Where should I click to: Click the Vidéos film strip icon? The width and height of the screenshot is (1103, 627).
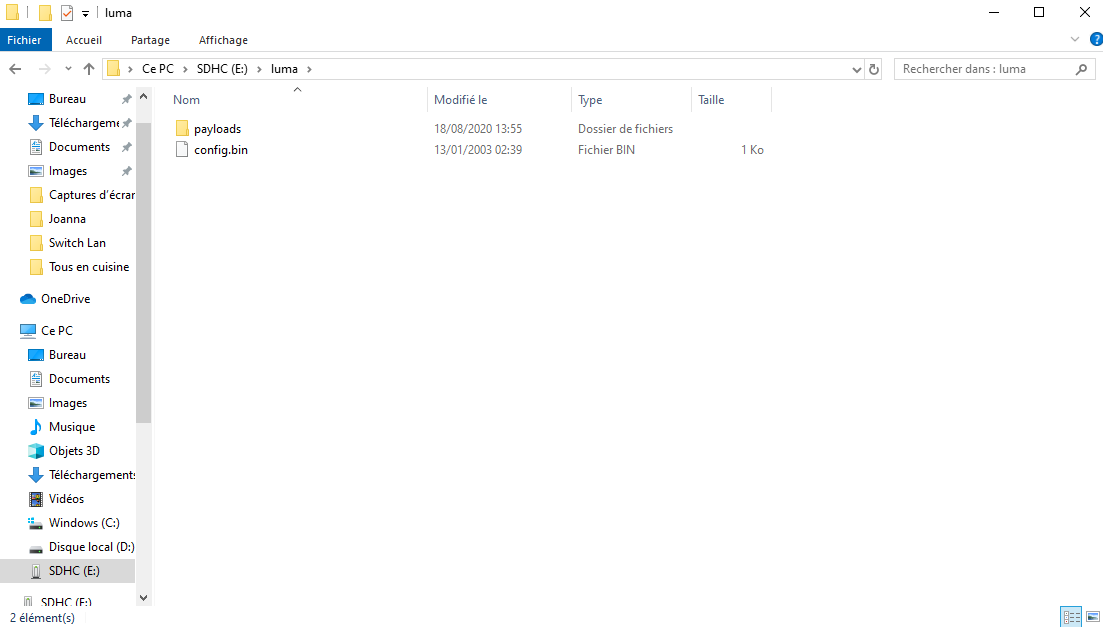tap(35, 499)
